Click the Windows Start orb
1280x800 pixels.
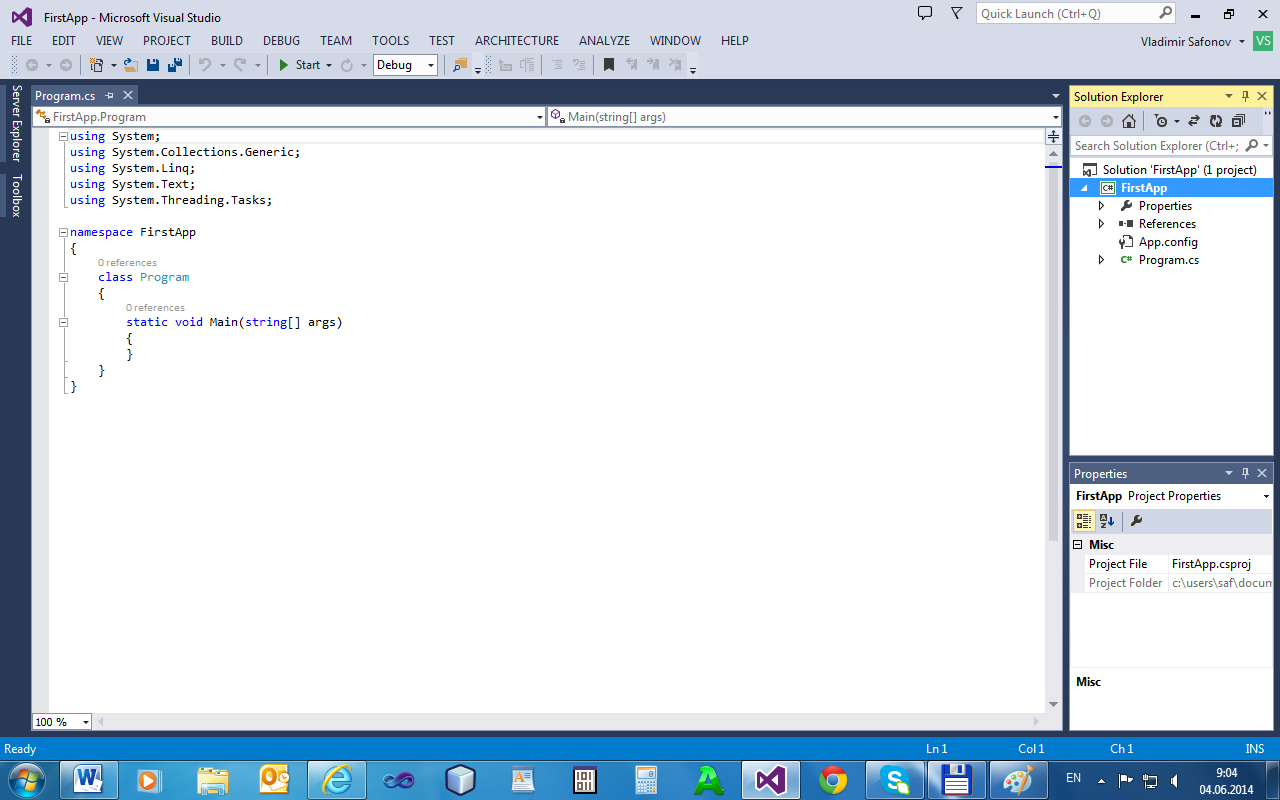pos(26,779)
